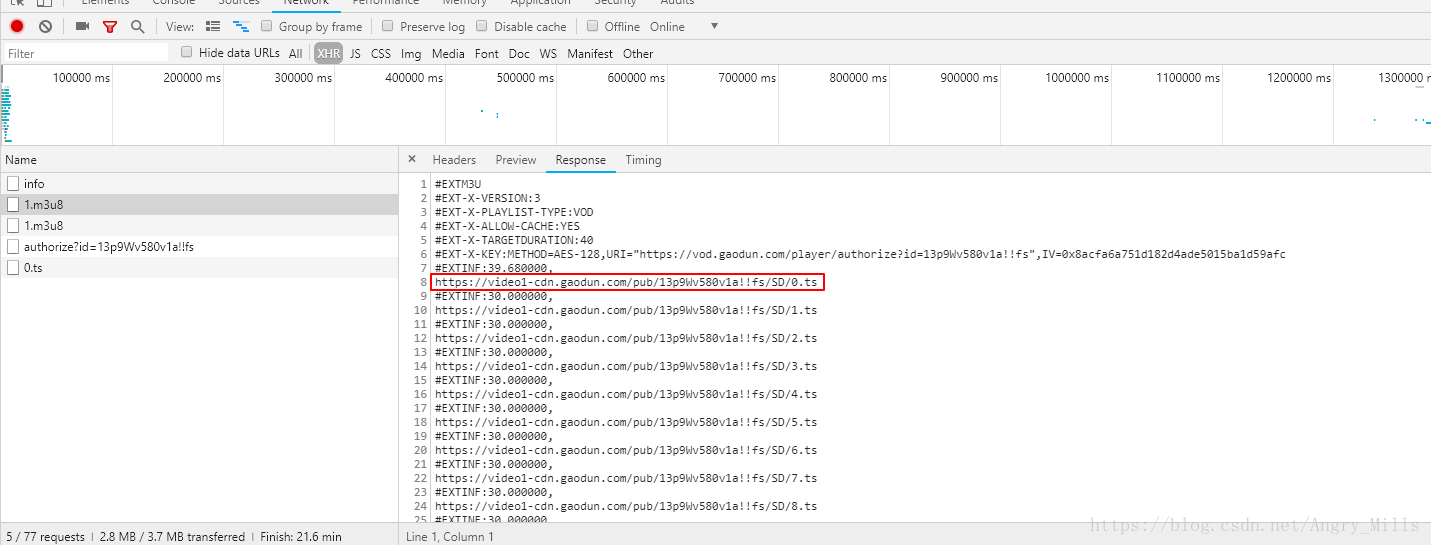Check Disable cache option
This screenshot has width=1431, height=545.
pos(482,26)
